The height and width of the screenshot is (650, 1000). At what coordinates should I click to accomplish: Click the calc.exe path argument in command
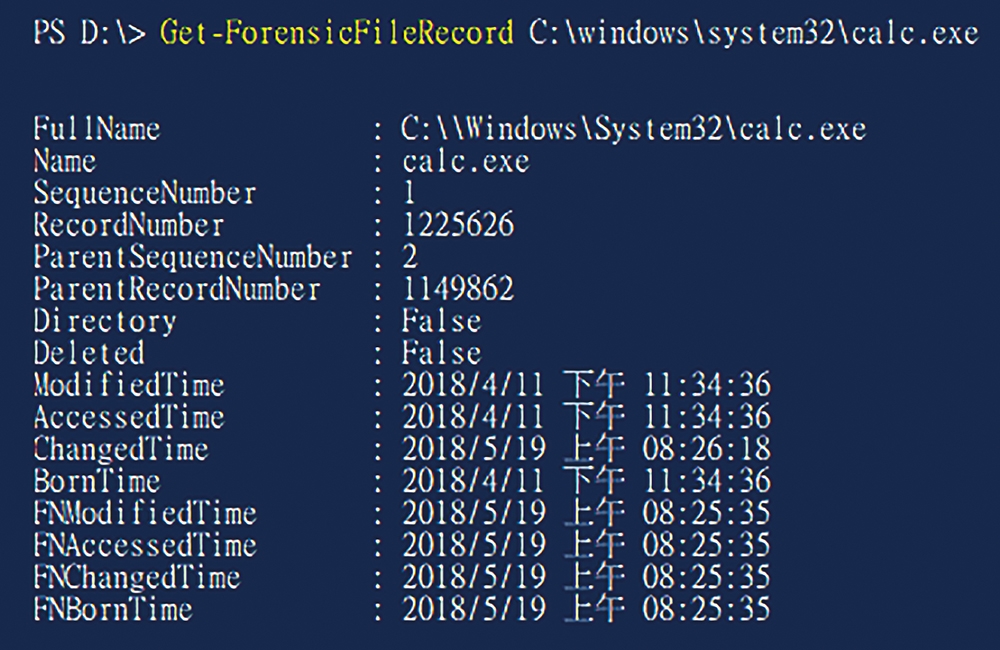point(754,33)
